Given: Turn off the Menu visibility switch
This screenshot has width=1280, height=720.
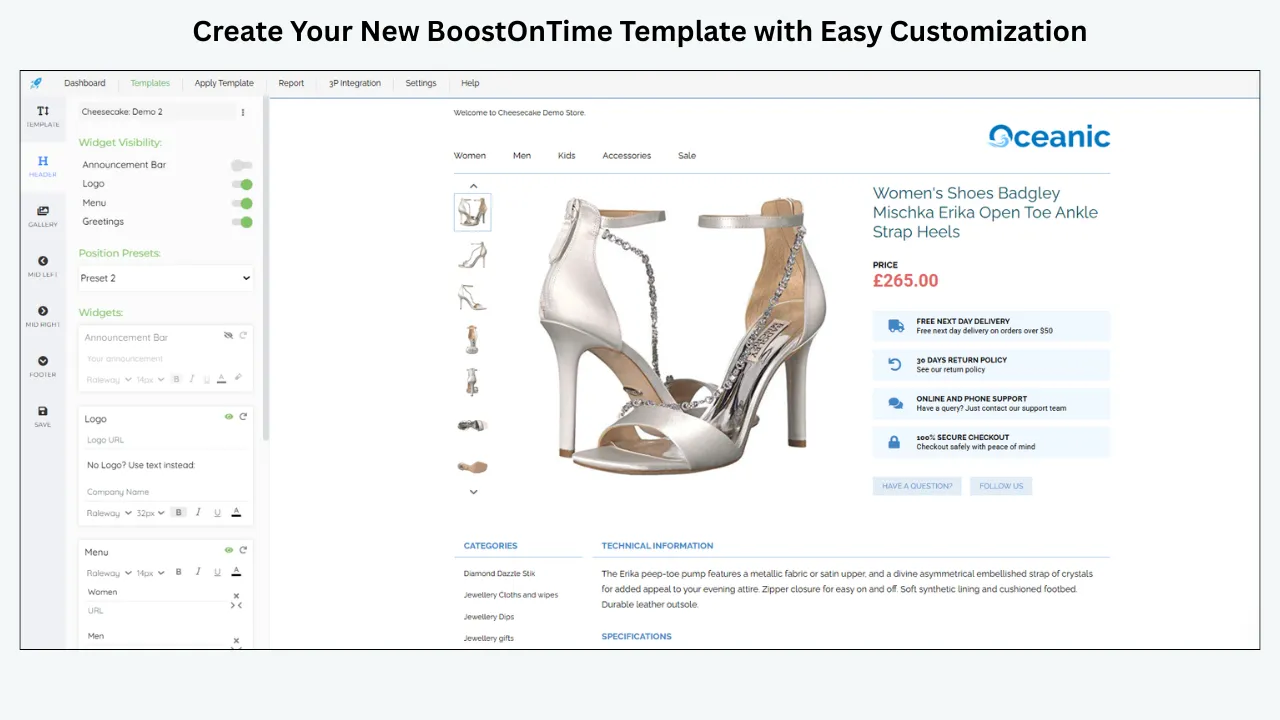Looking at the screenshot, I should coord(241,203).
